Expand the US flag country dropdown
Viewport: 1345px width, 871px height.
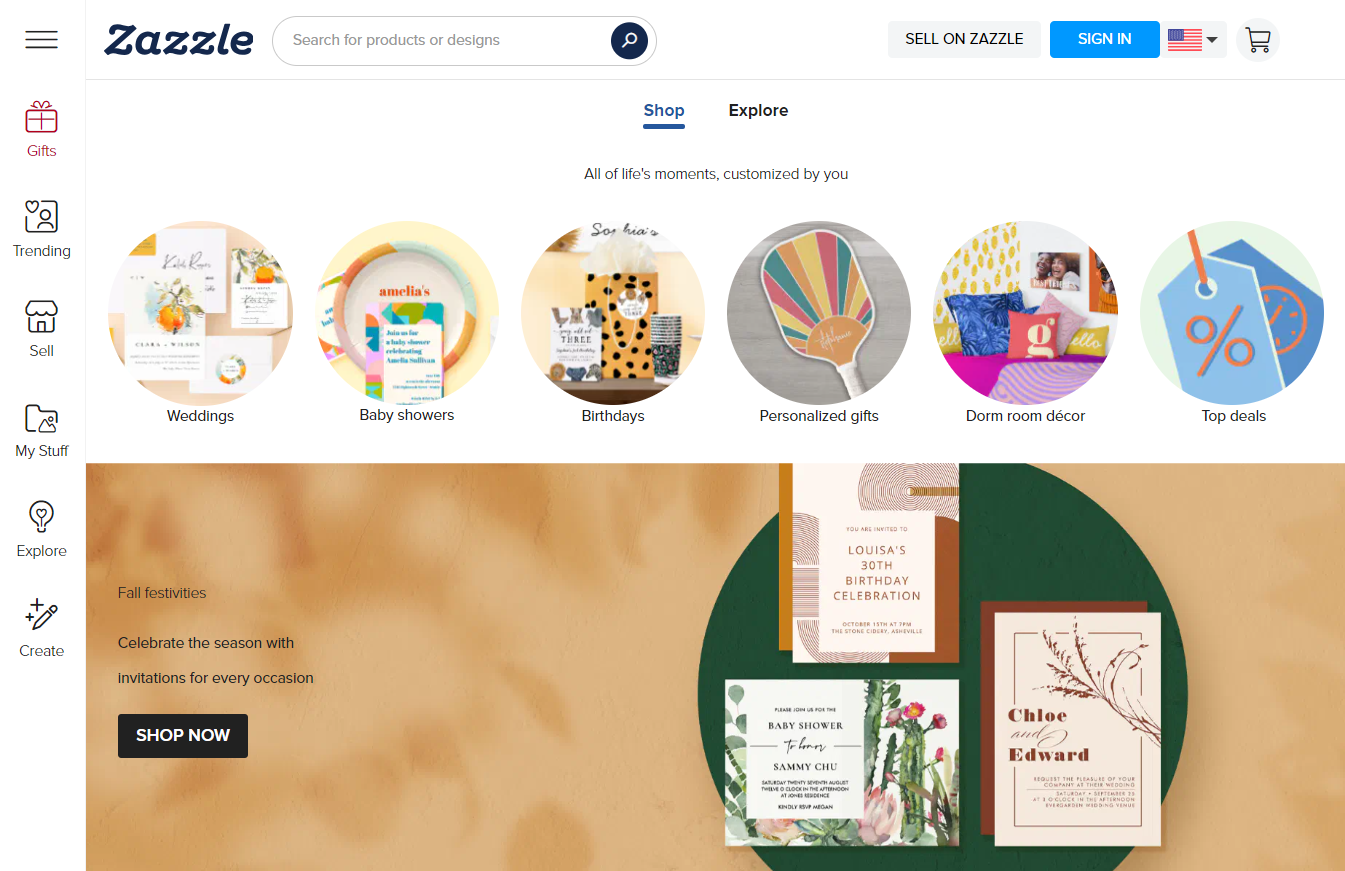[x=1193, y=40]
